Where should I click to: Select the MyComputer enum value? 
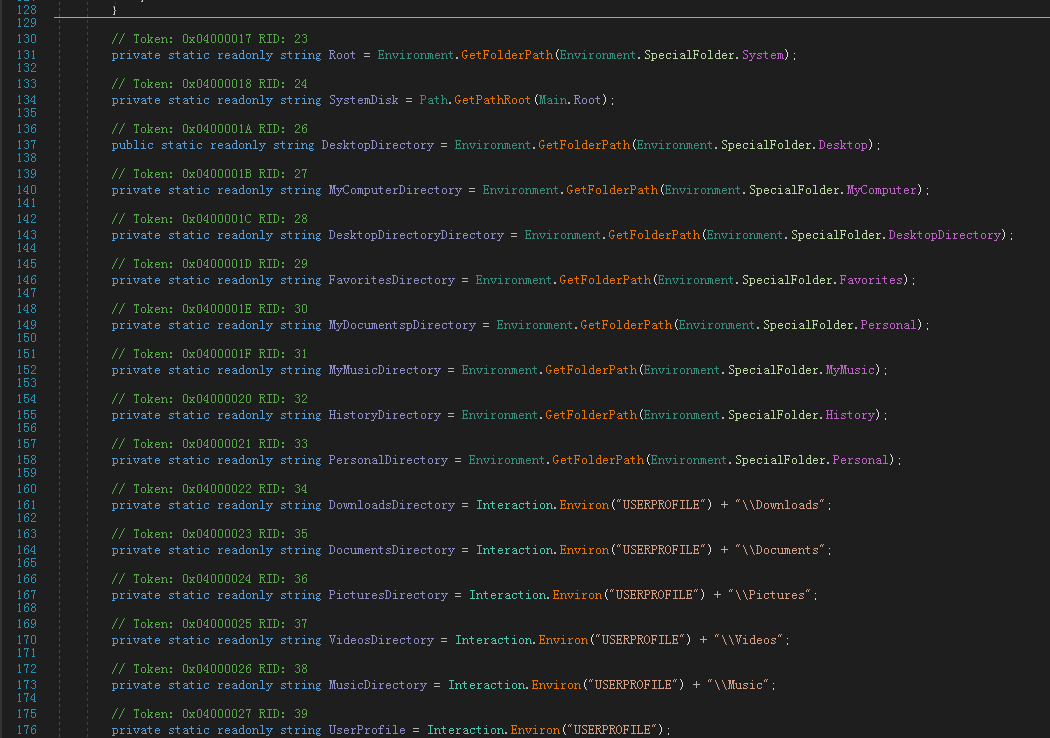881,190
